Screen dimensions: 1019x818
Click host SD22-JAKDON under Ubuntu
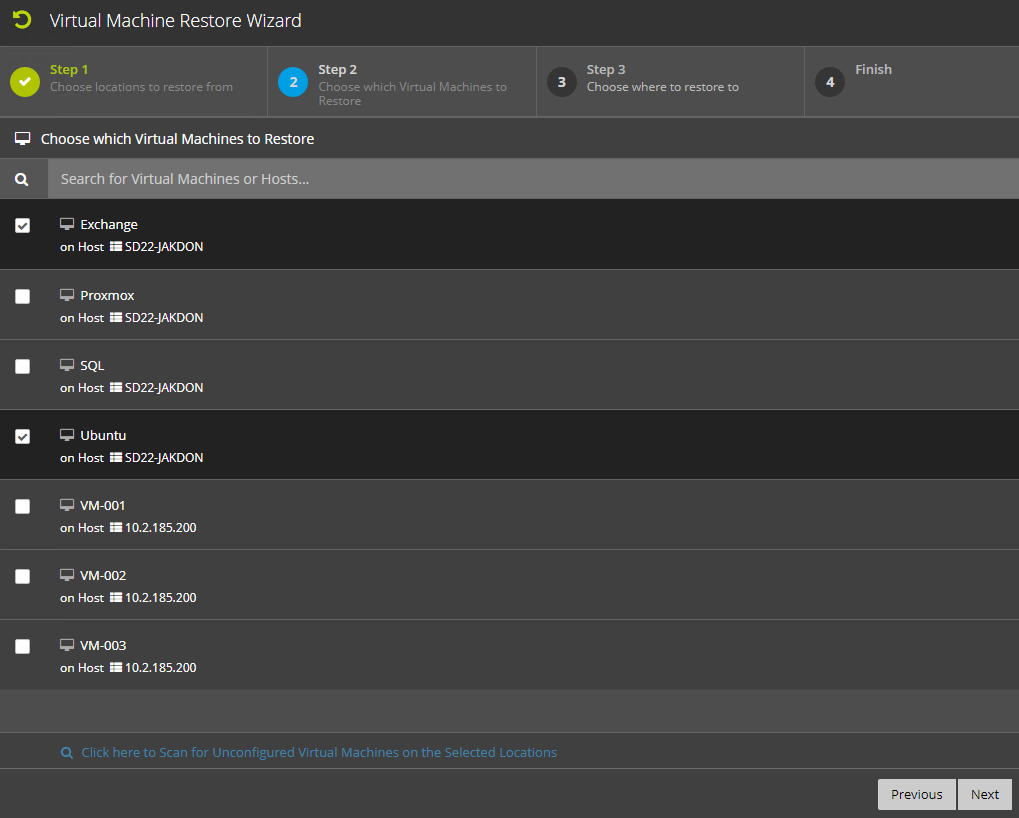(164, 457)
